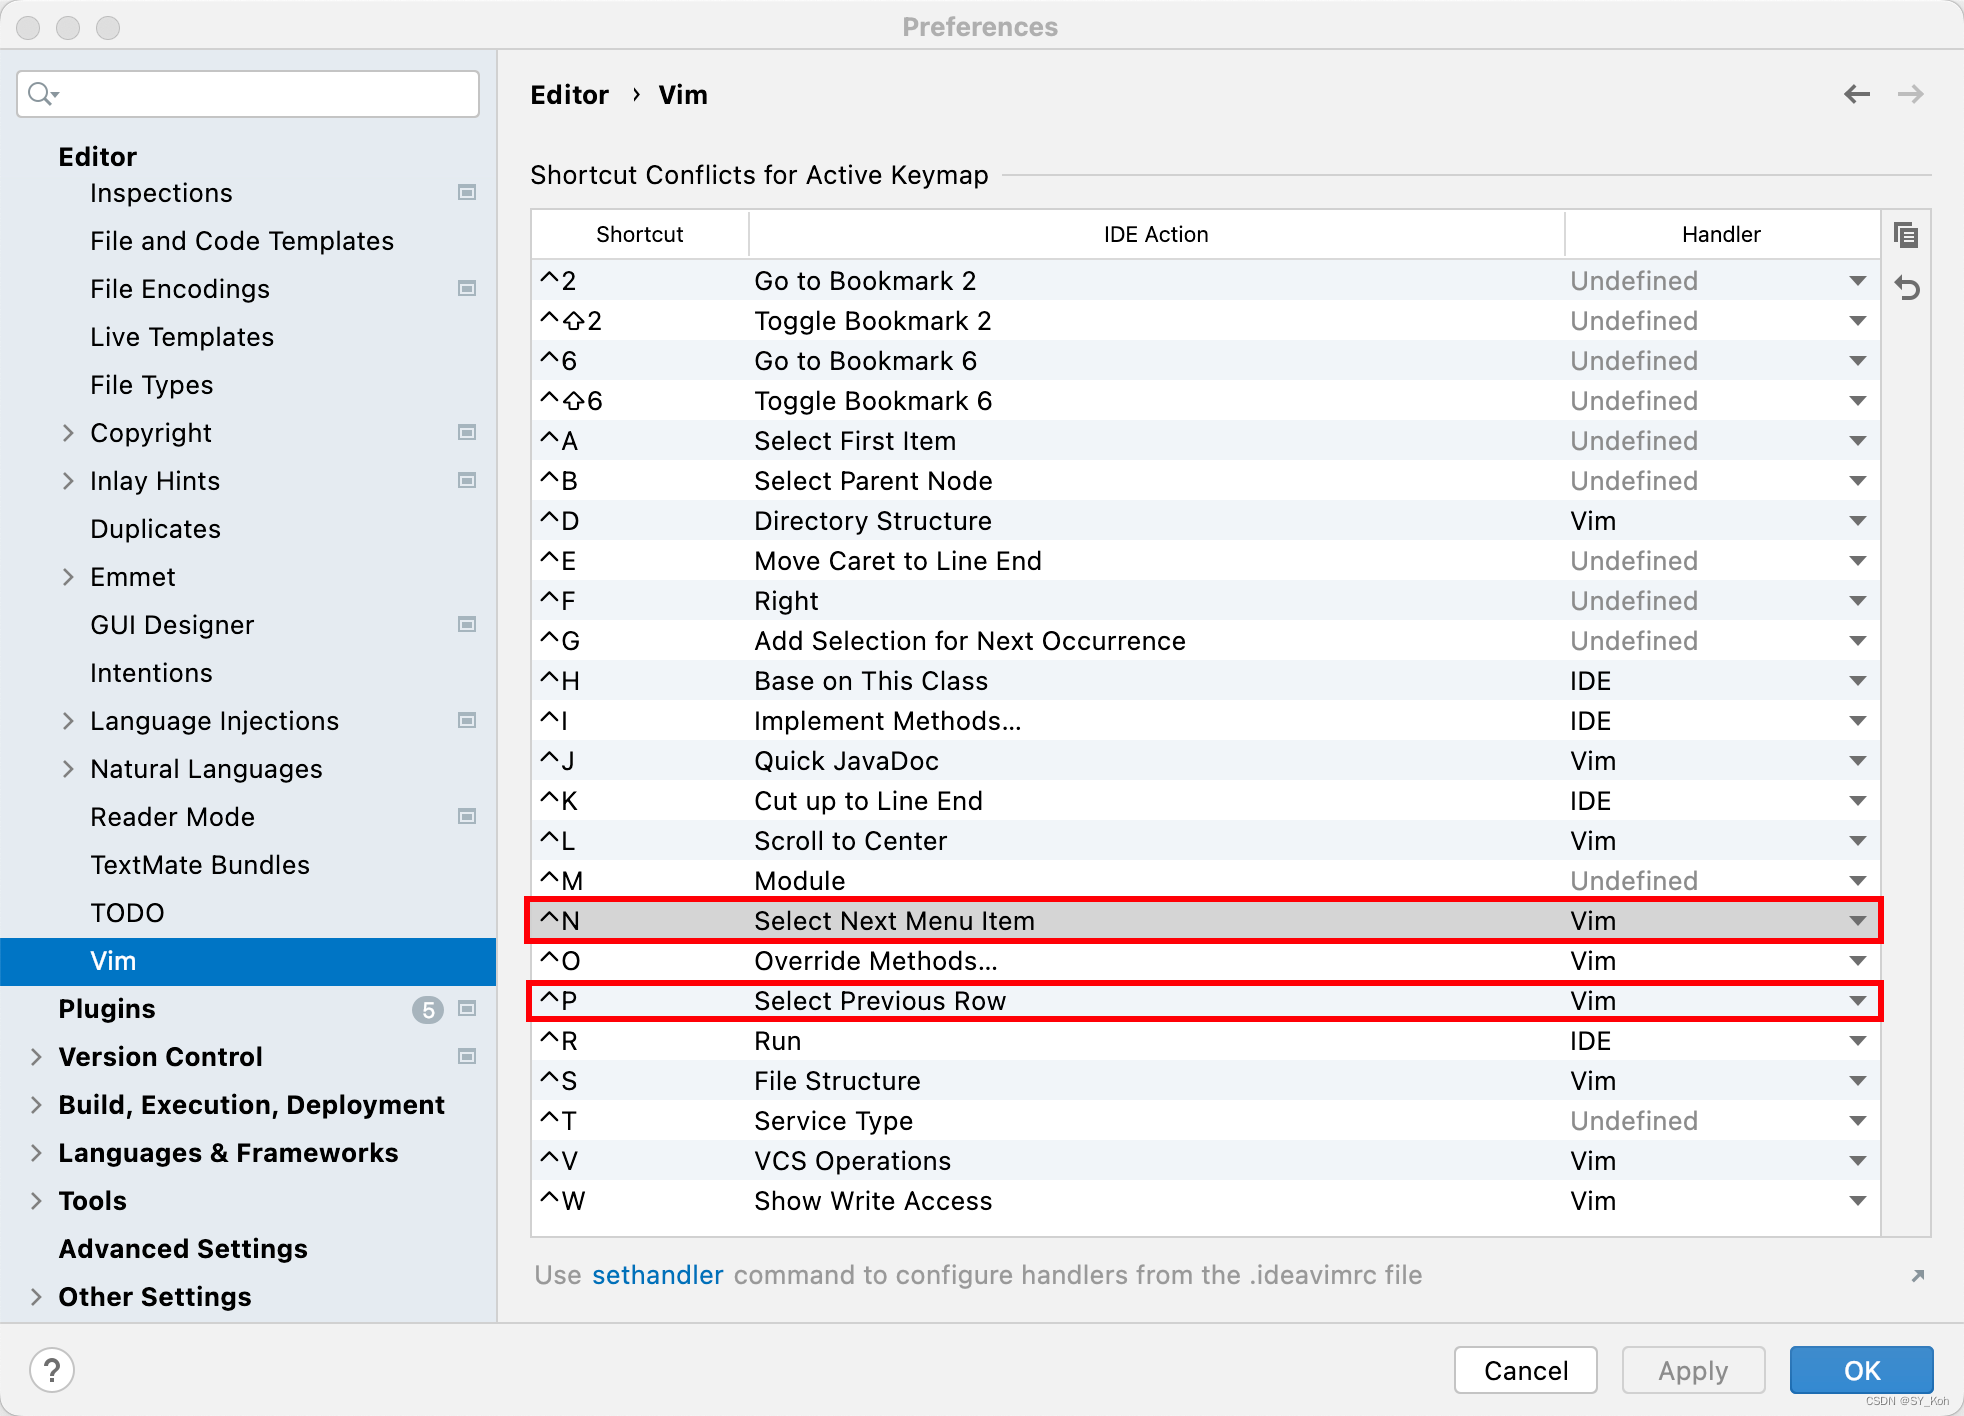Click the copy conflicts icon beside the table

pyautogui.click(x=1906, y=236)
